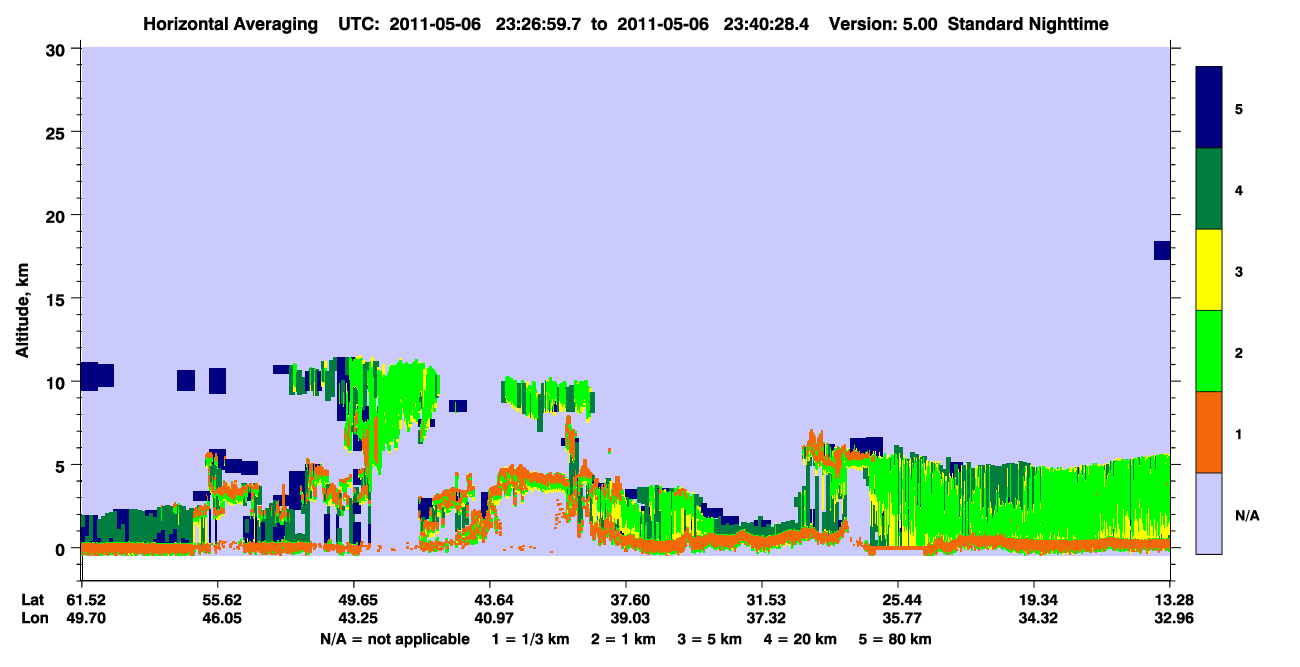Click latitude value '43.64'
Screen dimensions: 1300x667
(x=489, y=600)
